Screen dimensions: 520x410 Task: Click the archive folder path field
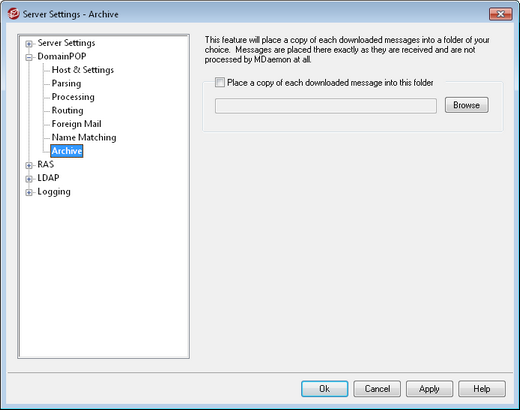[326, 106]
